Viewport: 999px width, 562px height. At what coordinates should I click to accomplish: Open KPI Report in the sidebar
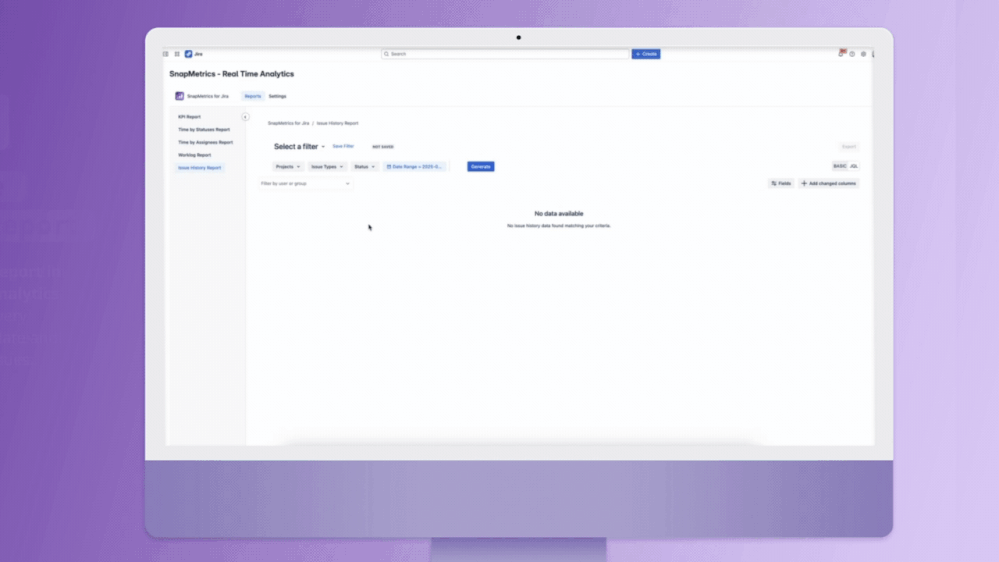[x=189, y=117]
